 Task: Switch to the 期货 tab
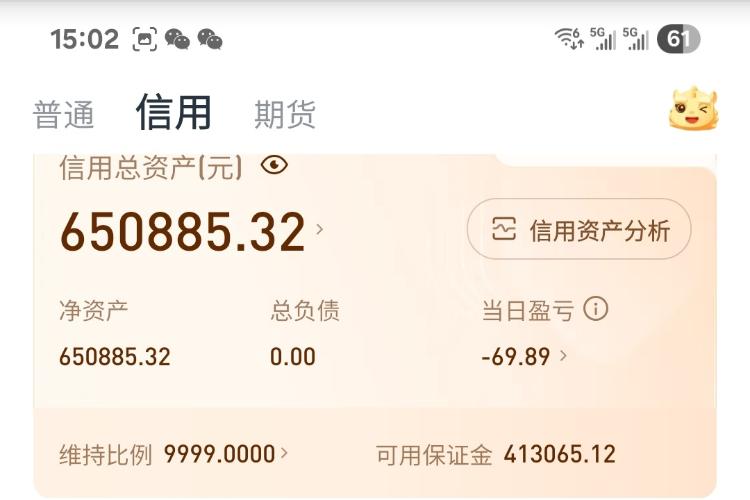click(285, 115)
